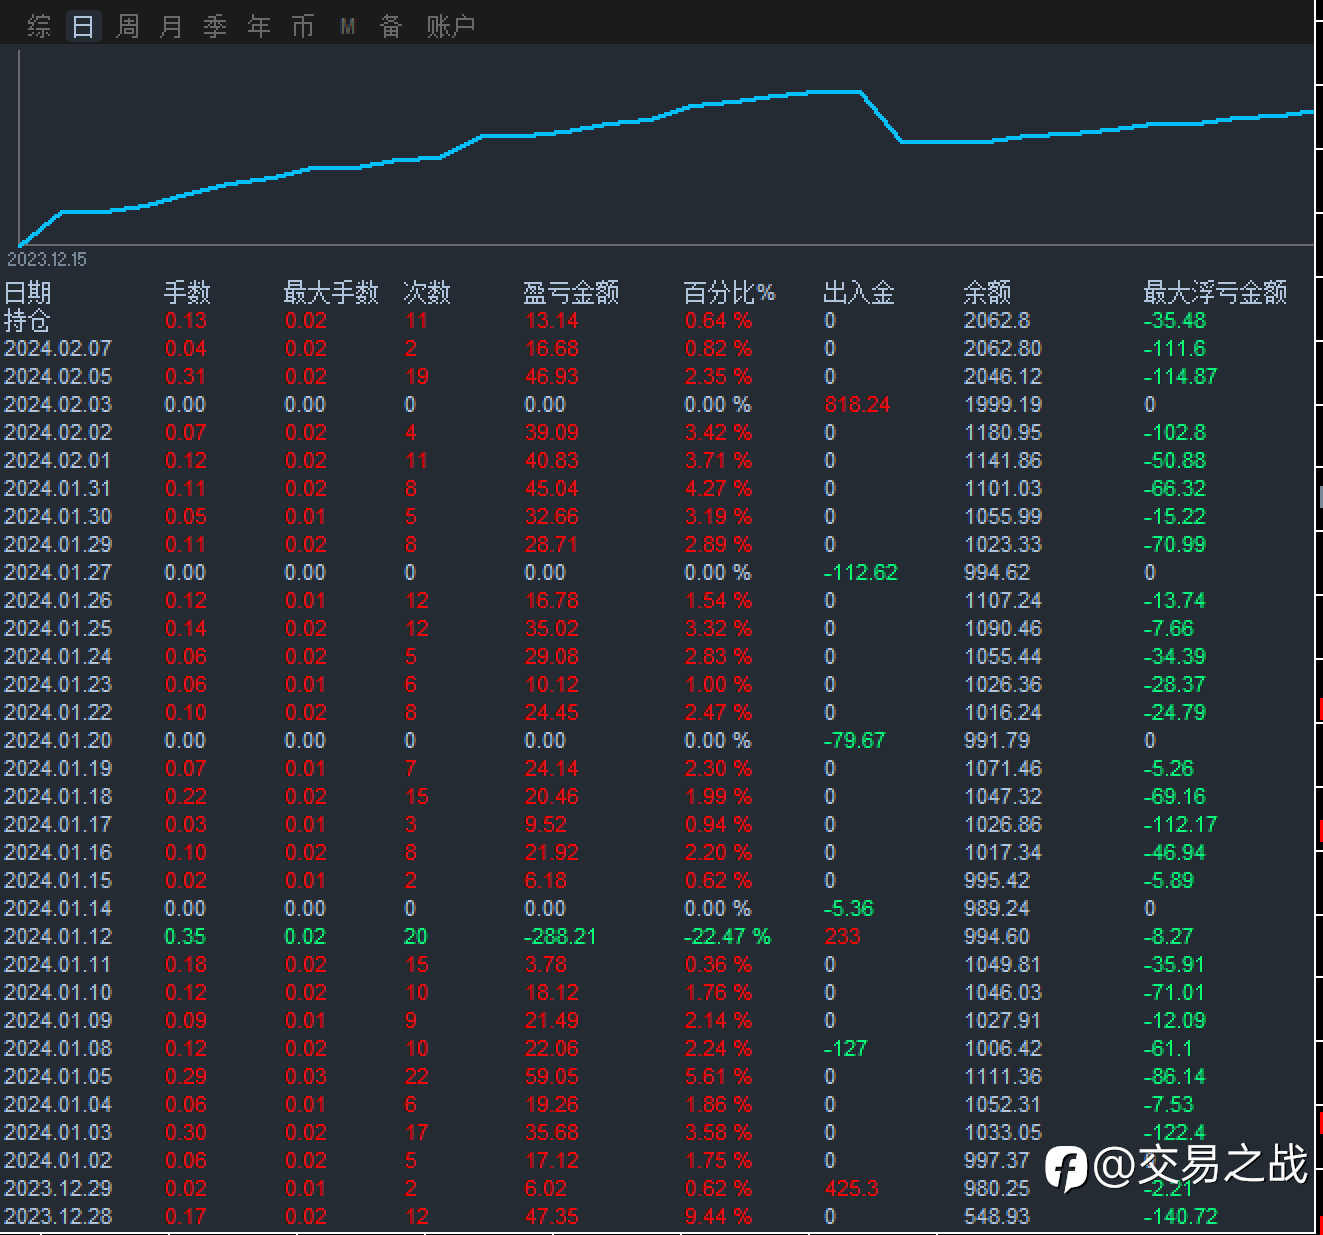
Task: Click the 最大手数 column header
Action: 331,292
